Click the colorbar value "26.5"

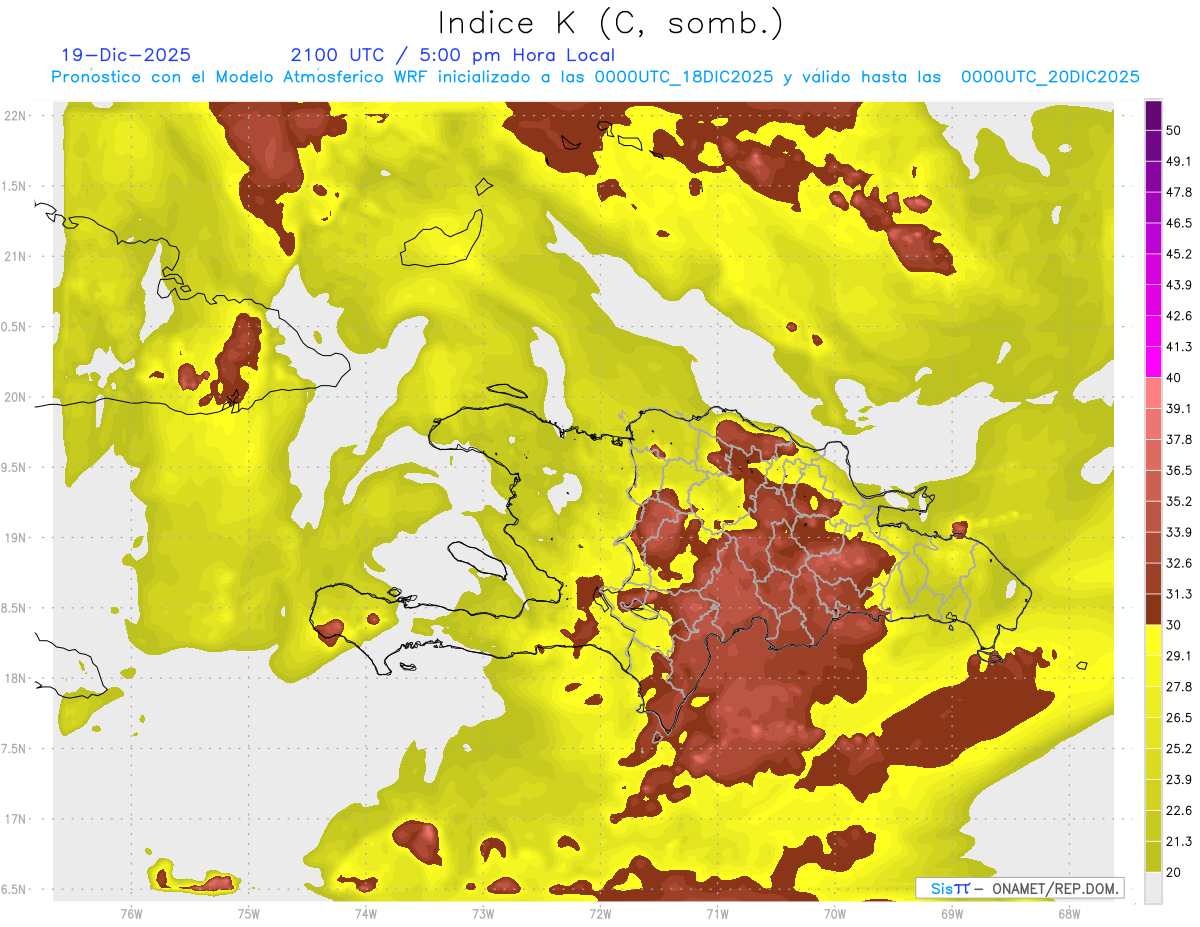[x=1178, y=718]
